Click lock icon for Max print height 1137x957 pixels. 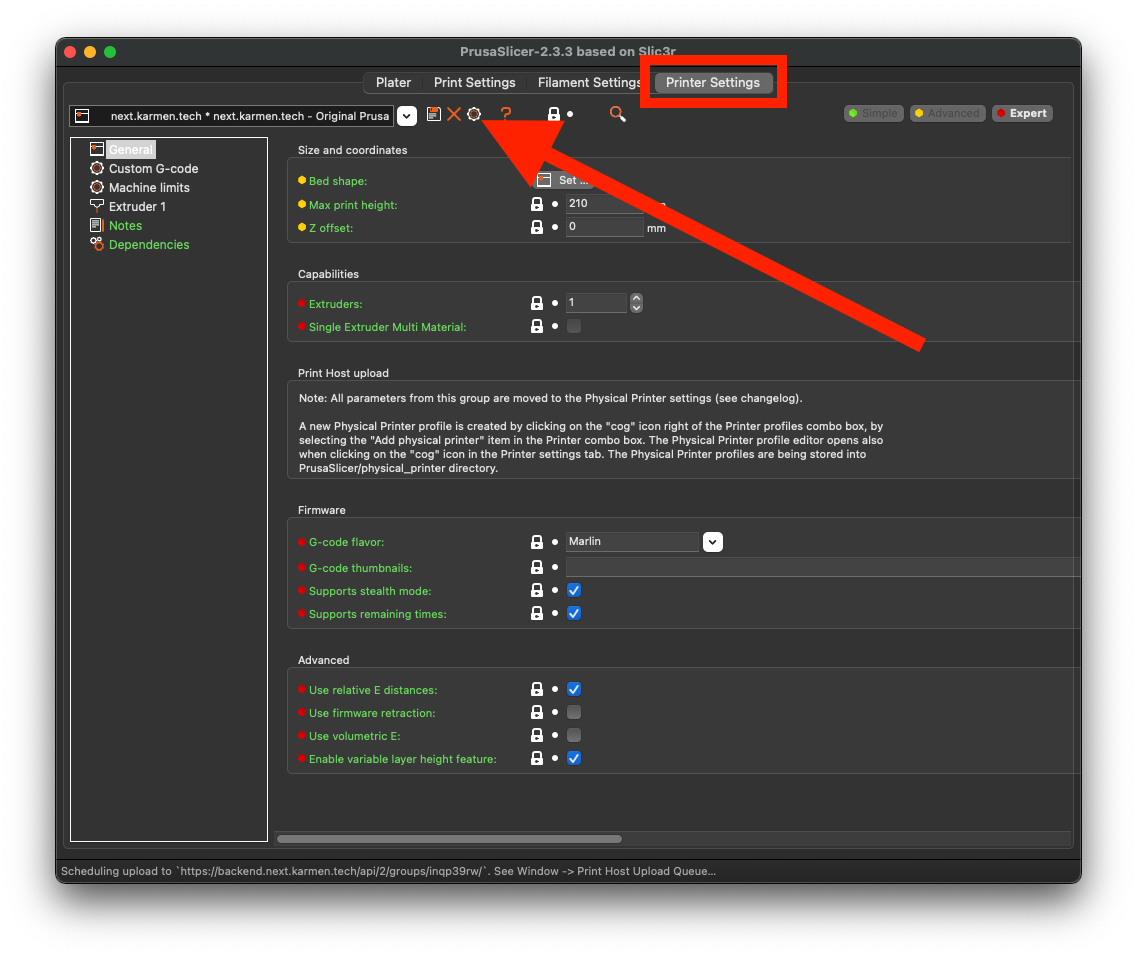tap(537, 204)
